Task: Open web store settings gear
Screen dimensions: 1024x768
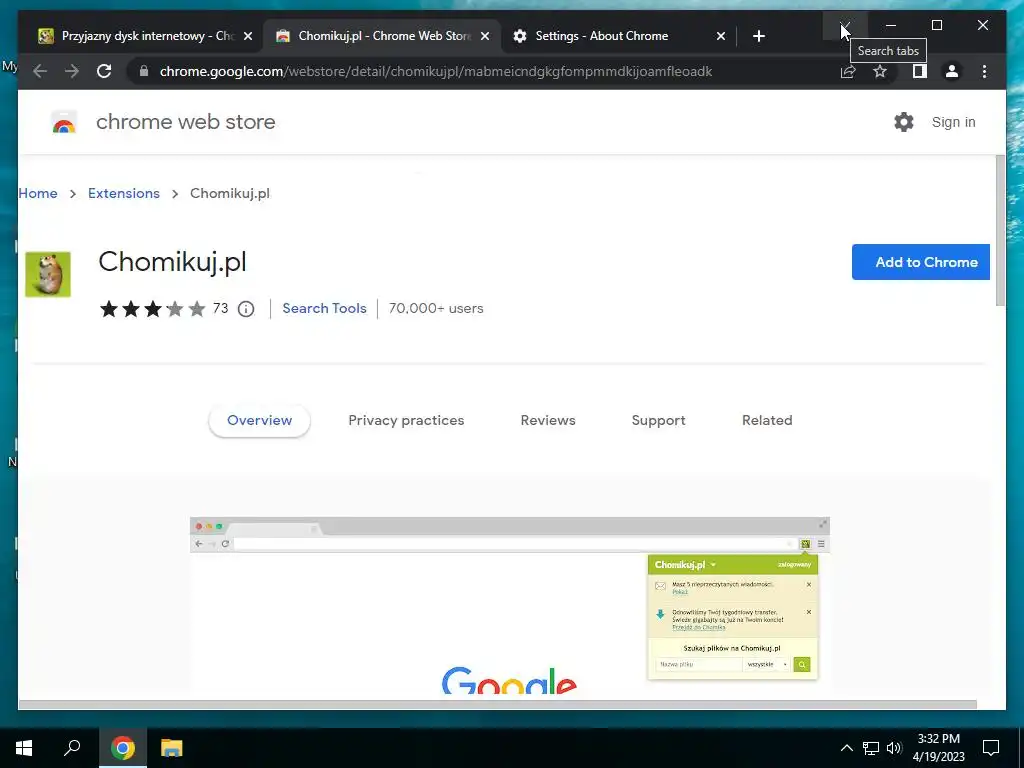Action: [x=904, y=122]
